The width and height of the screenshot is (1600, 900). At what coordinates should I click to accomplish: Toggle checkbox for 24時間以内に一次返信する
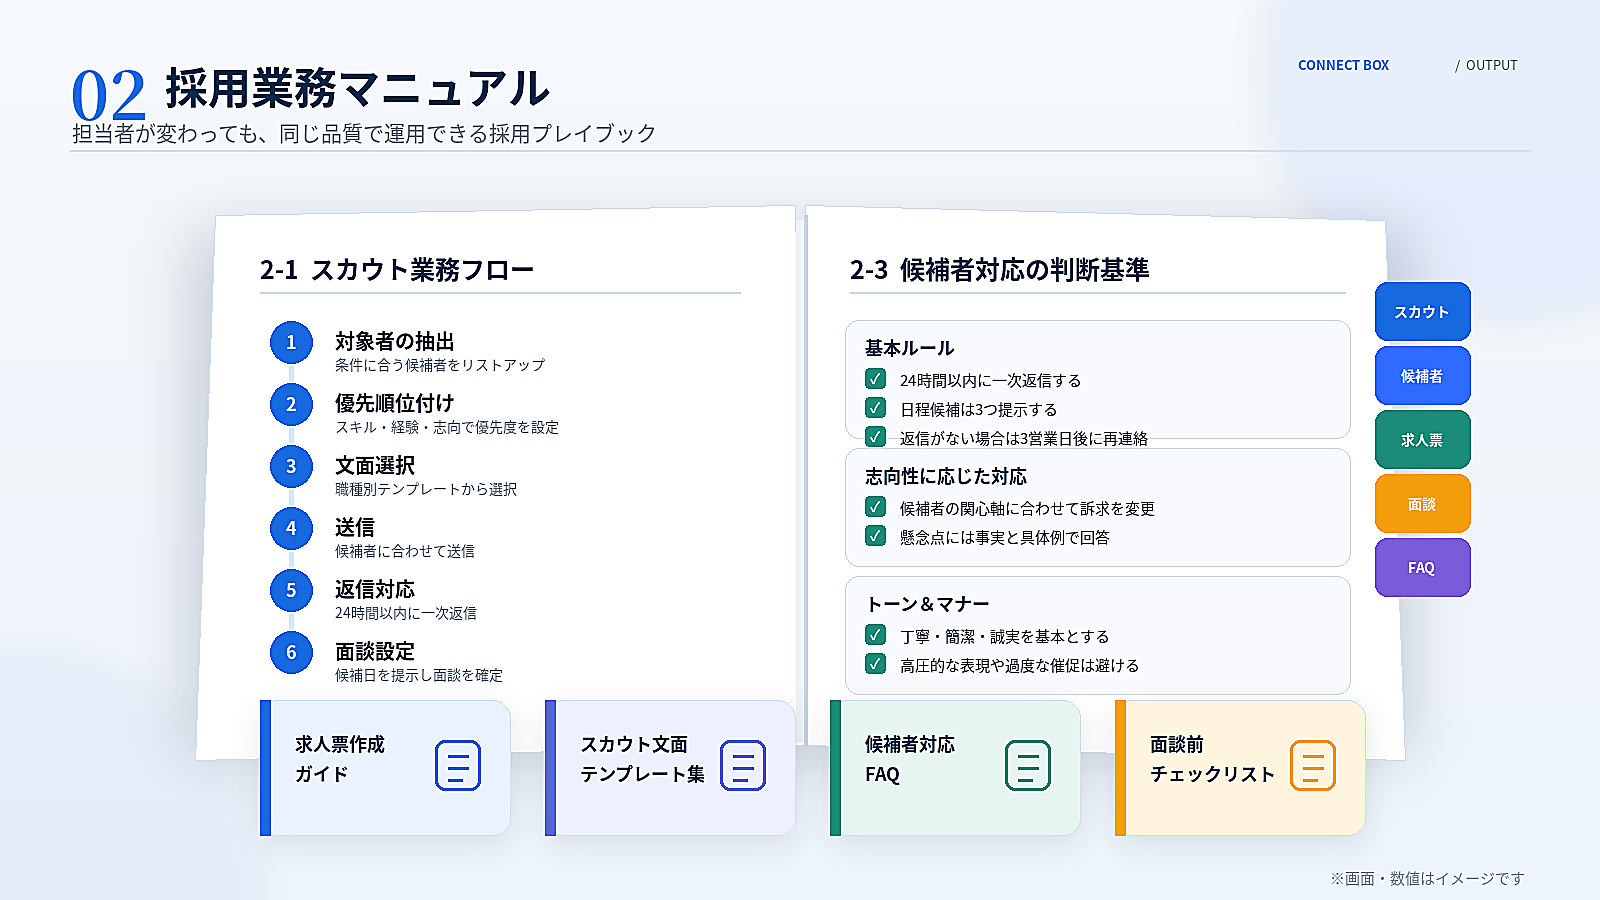tap(875, 379)
